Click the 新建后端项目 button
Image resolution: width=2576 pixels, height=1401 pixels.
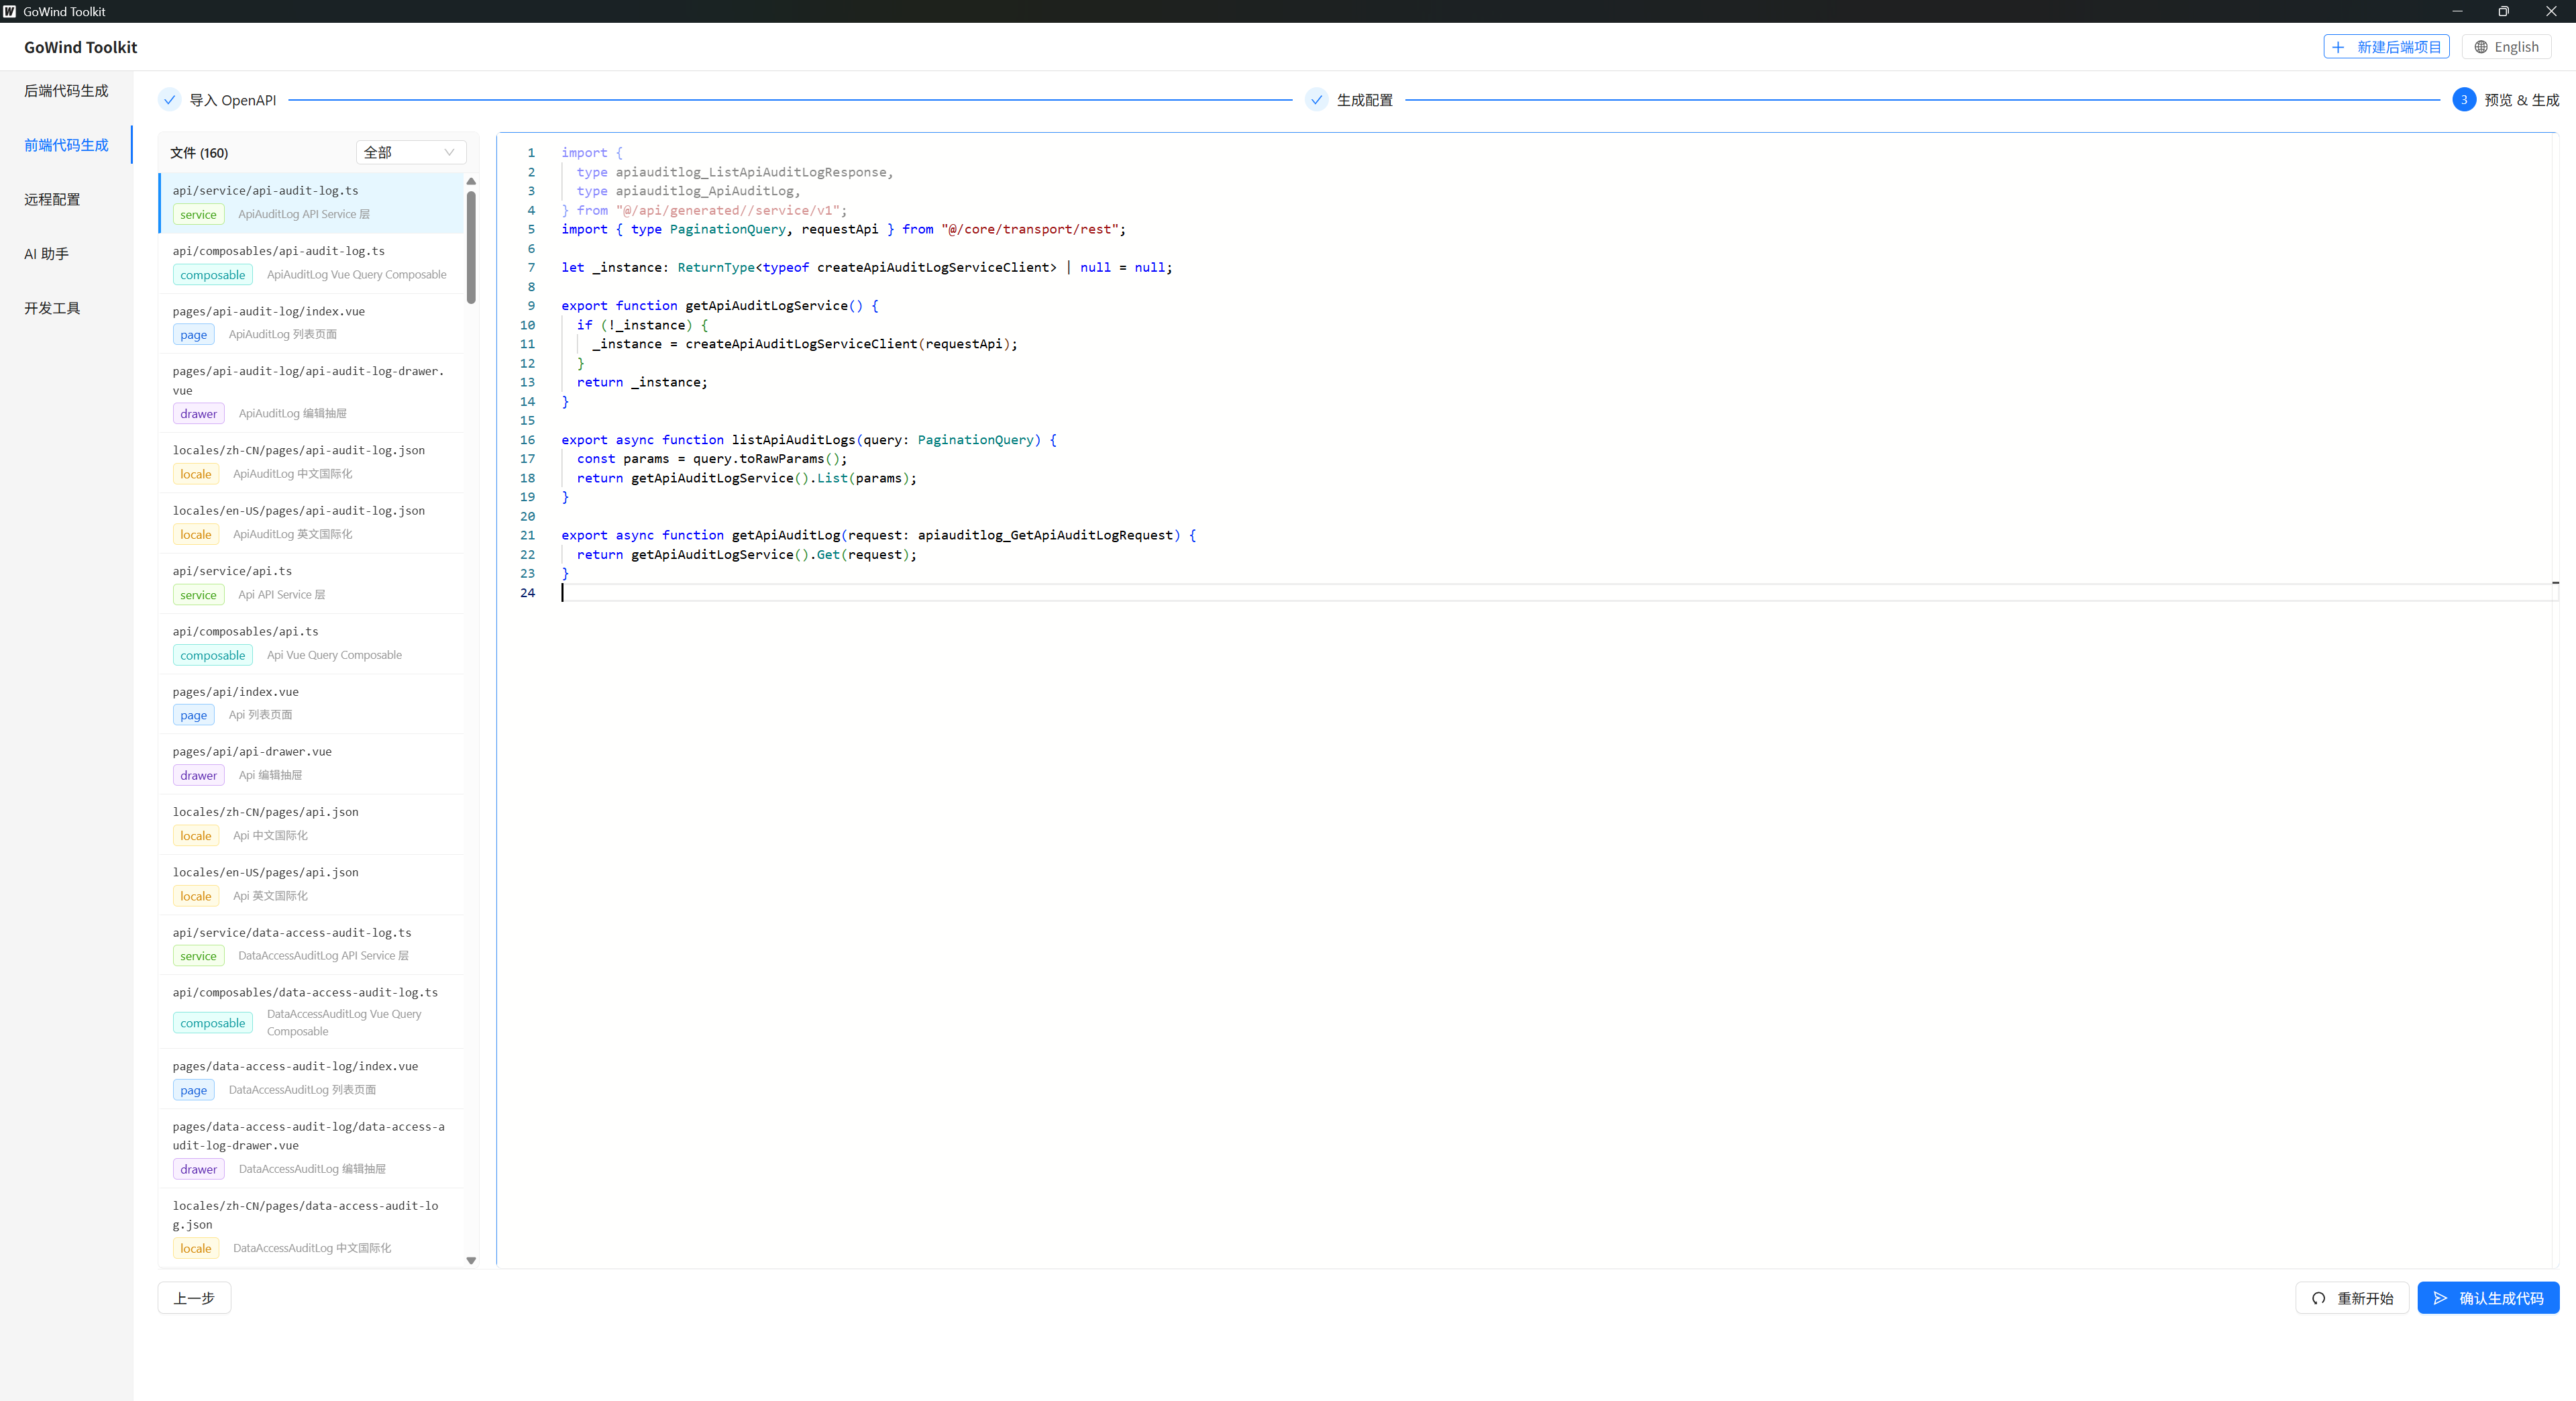(2386, 47)
